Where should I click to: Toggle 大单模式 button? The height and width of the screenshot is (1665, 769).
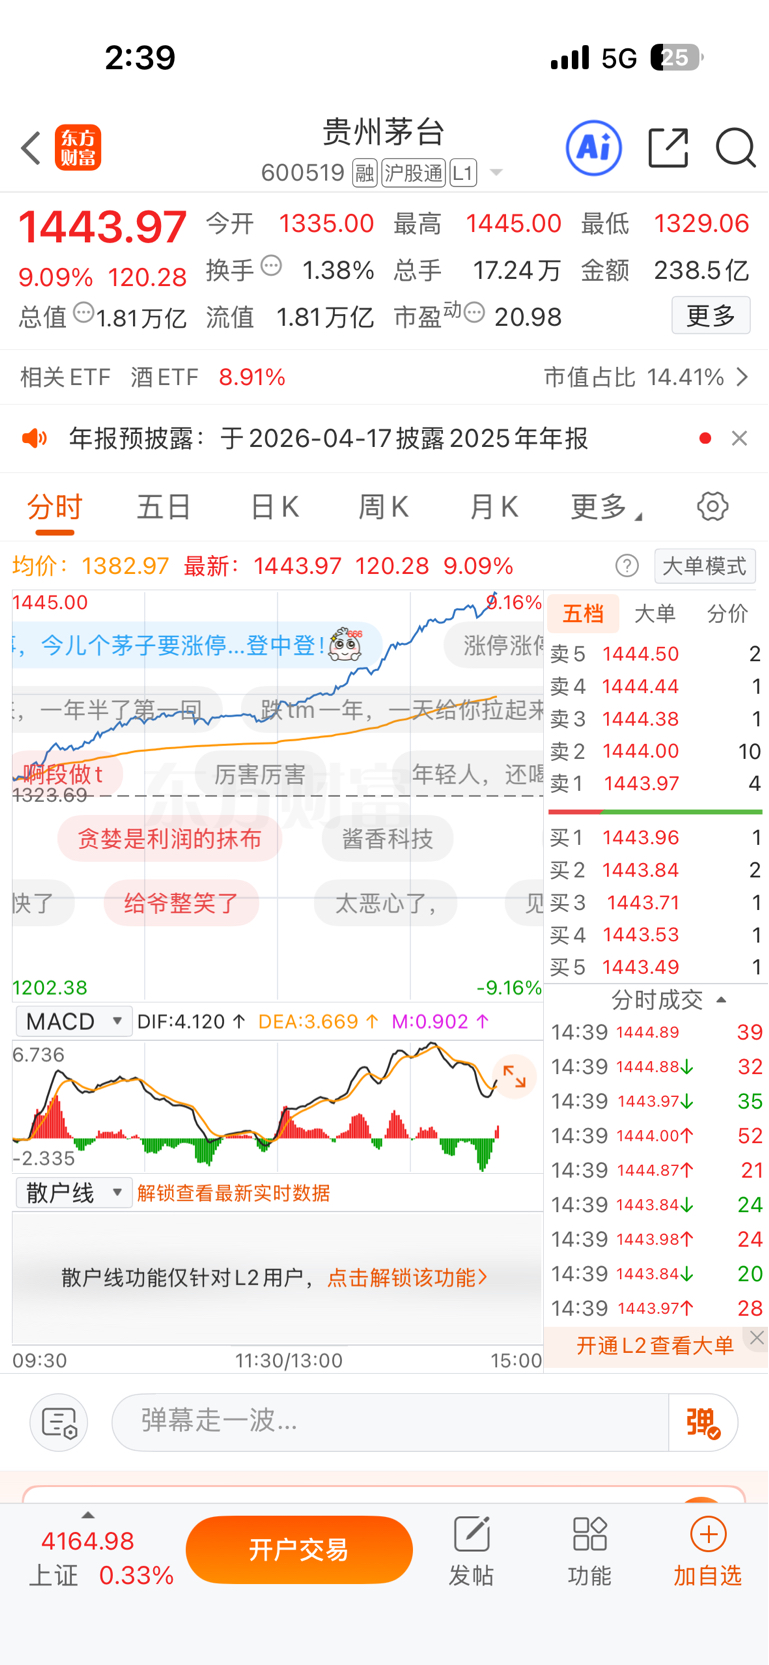[705, 566]
